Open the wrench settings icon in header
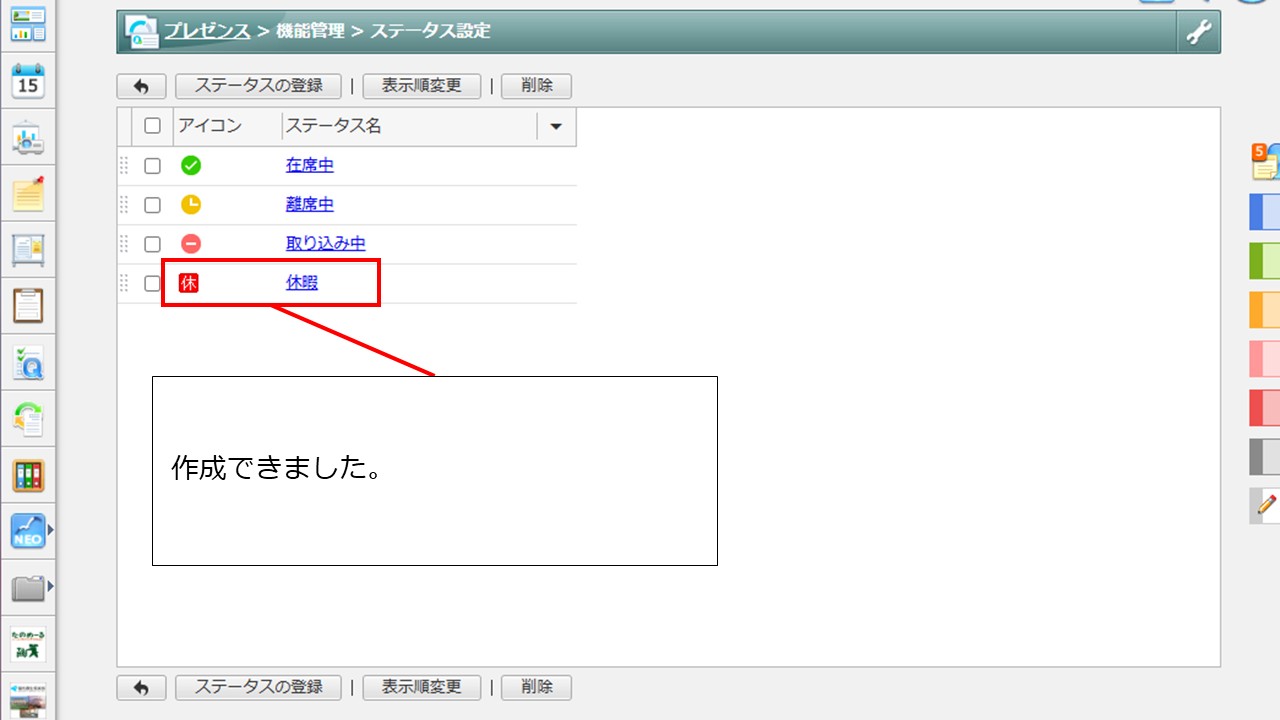Viewport: 1280px width, 720px height. (x=1198, y=32)
